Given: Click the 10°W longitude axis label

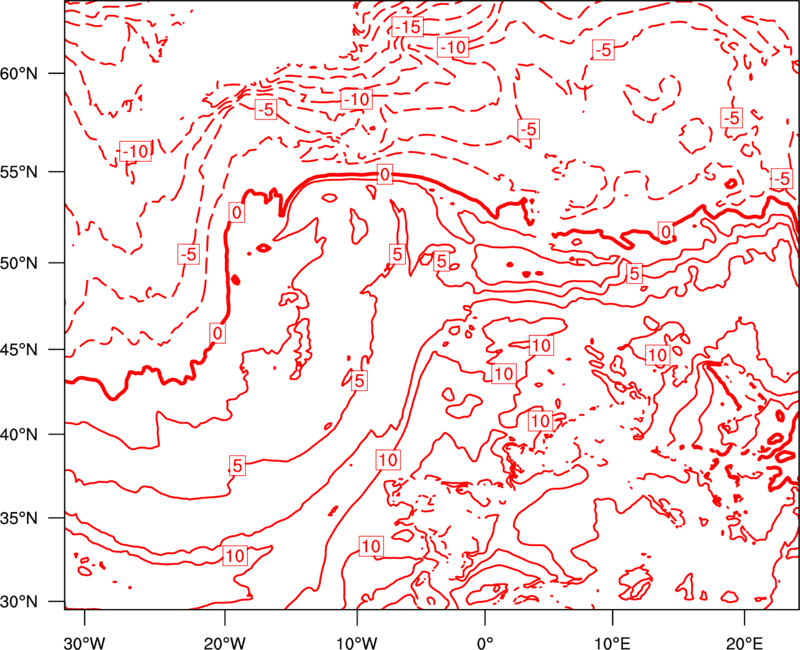Looking at the screenshot, I should click(357, 643).
